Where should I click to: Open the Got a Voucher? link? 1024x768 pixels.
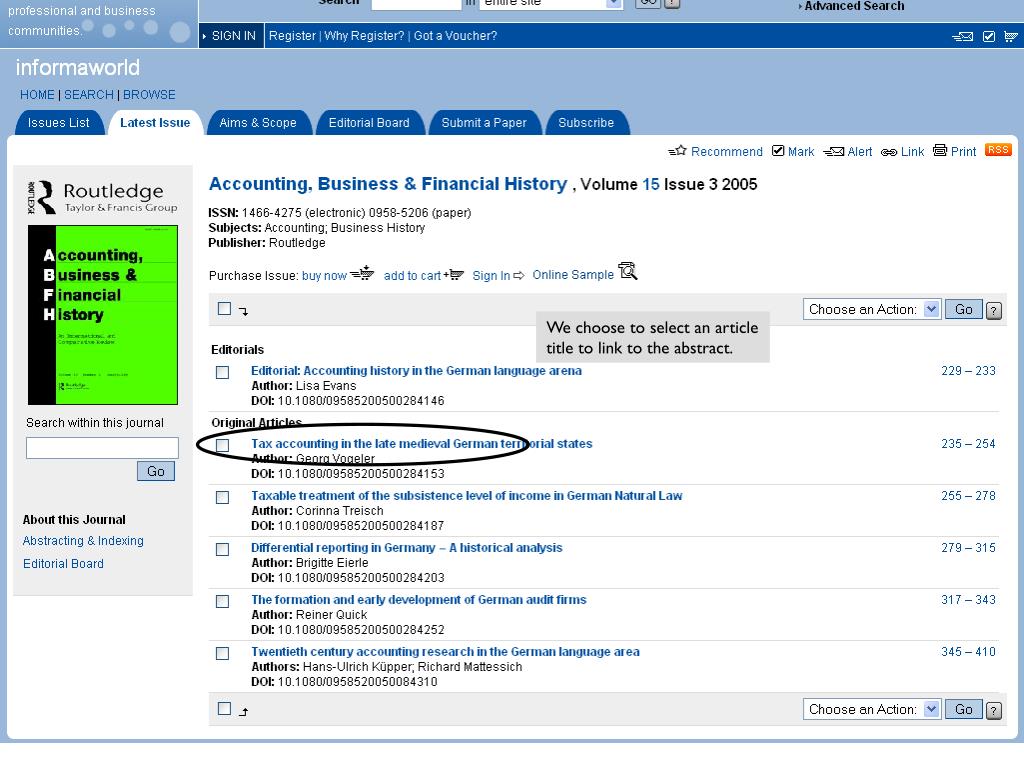455,36
